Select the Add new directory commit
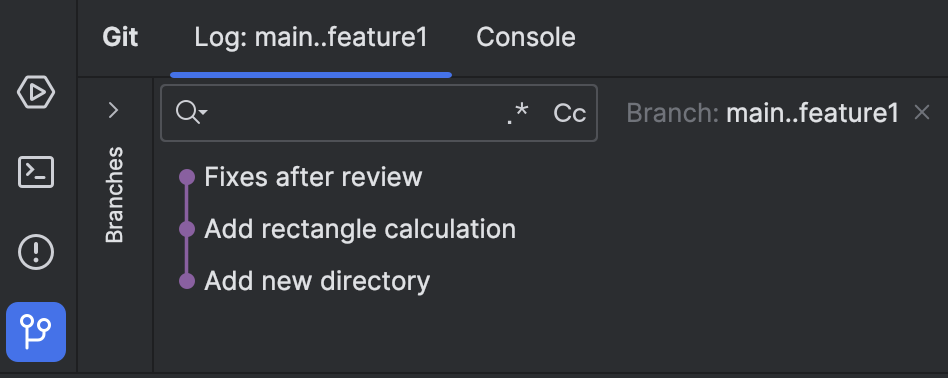 coord(317,281)
